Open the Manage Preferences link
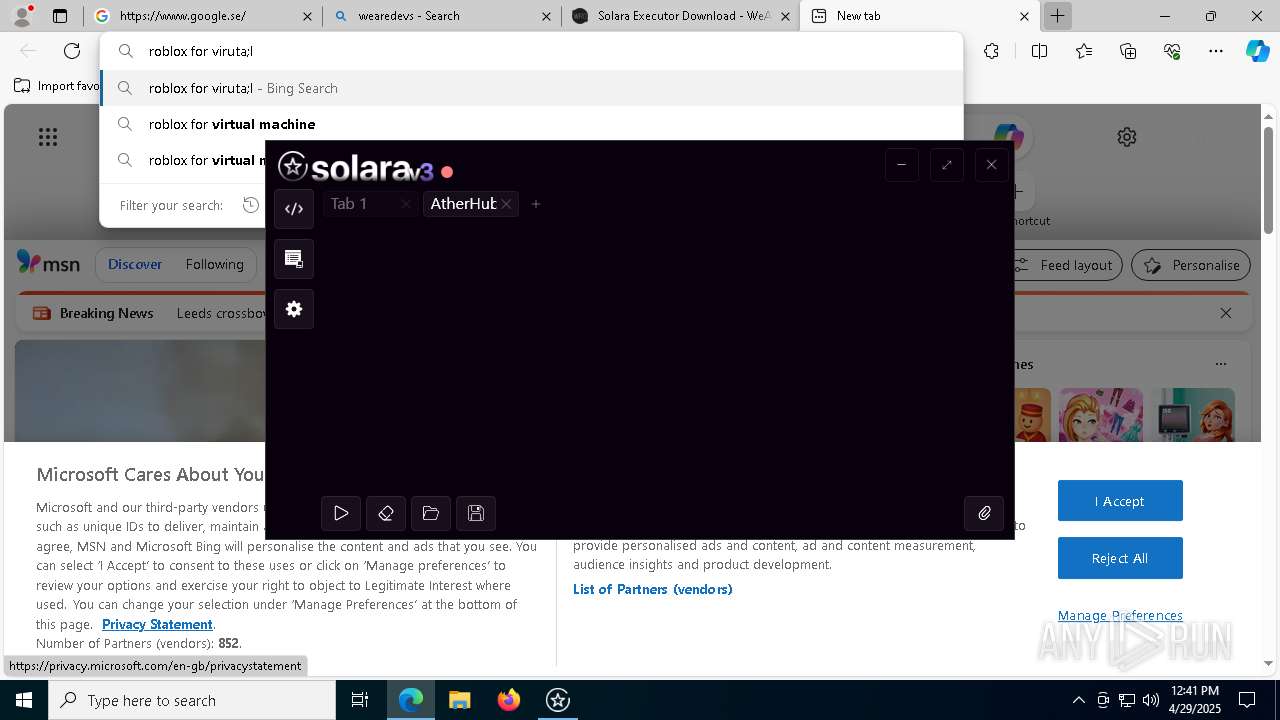The height and width of the screenshot is (720, 1280). [1120, 615]
